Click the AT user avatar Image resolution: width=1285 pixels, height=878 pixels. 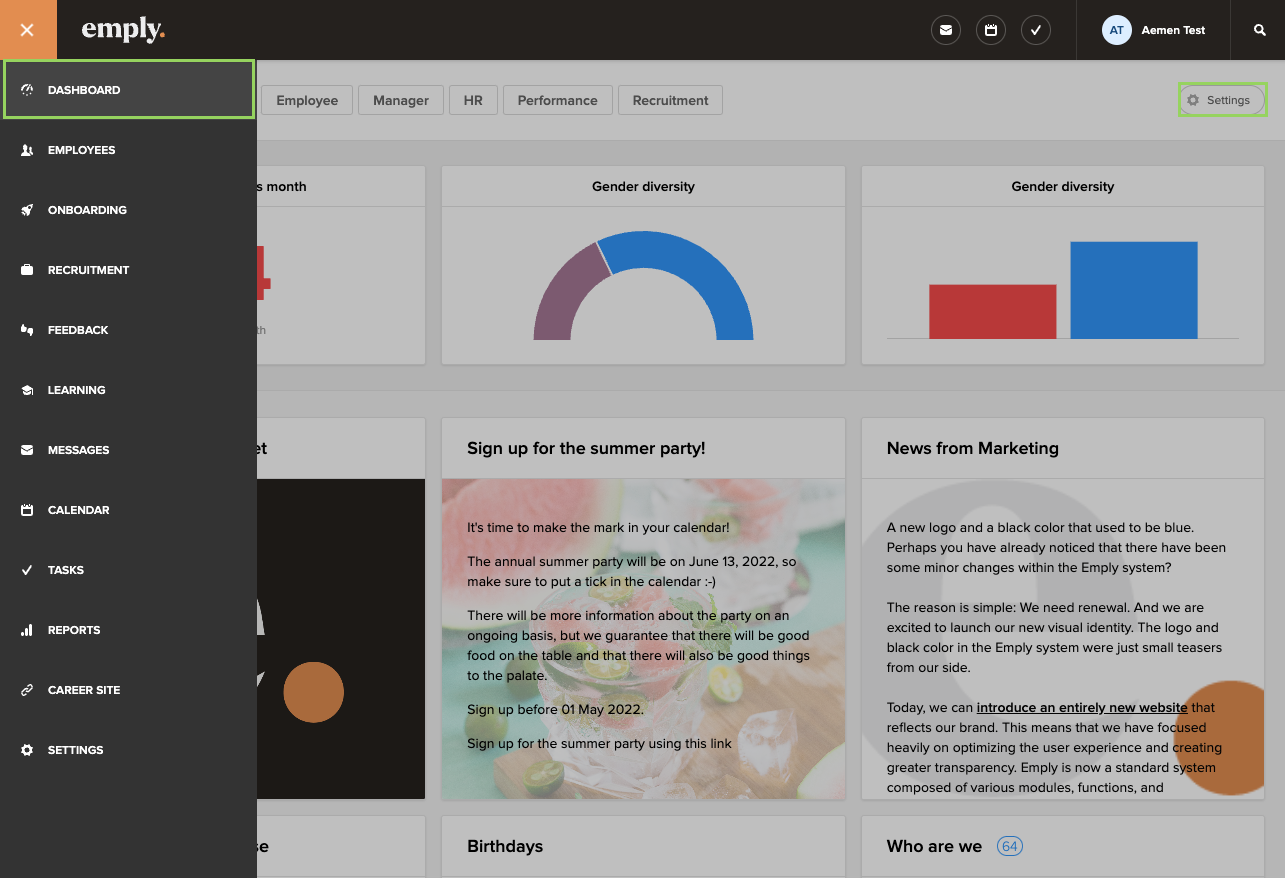(1116, 30)
